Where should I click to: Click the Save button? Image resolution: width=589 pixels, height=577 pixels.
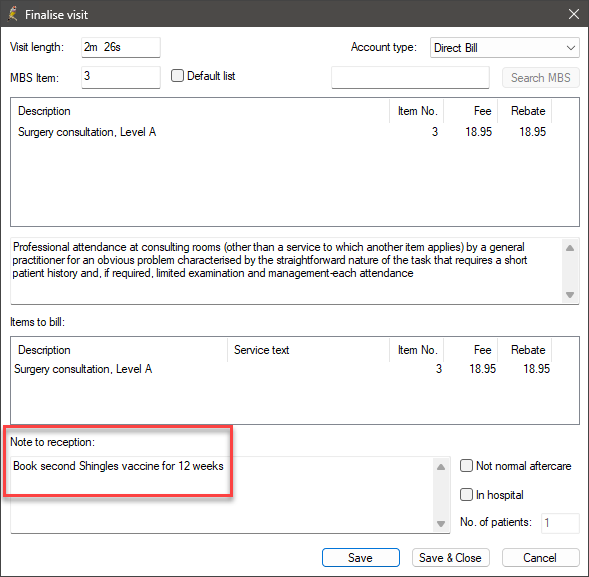[361, 557]
